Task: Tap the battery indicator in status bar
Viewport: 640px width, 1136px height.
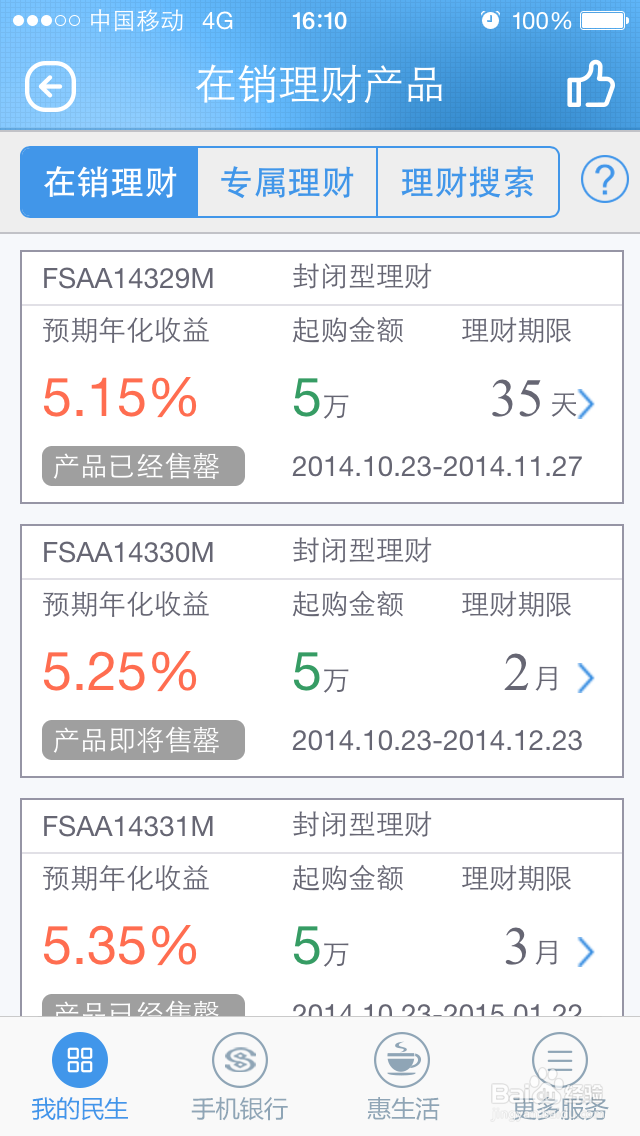Action: 604,20
